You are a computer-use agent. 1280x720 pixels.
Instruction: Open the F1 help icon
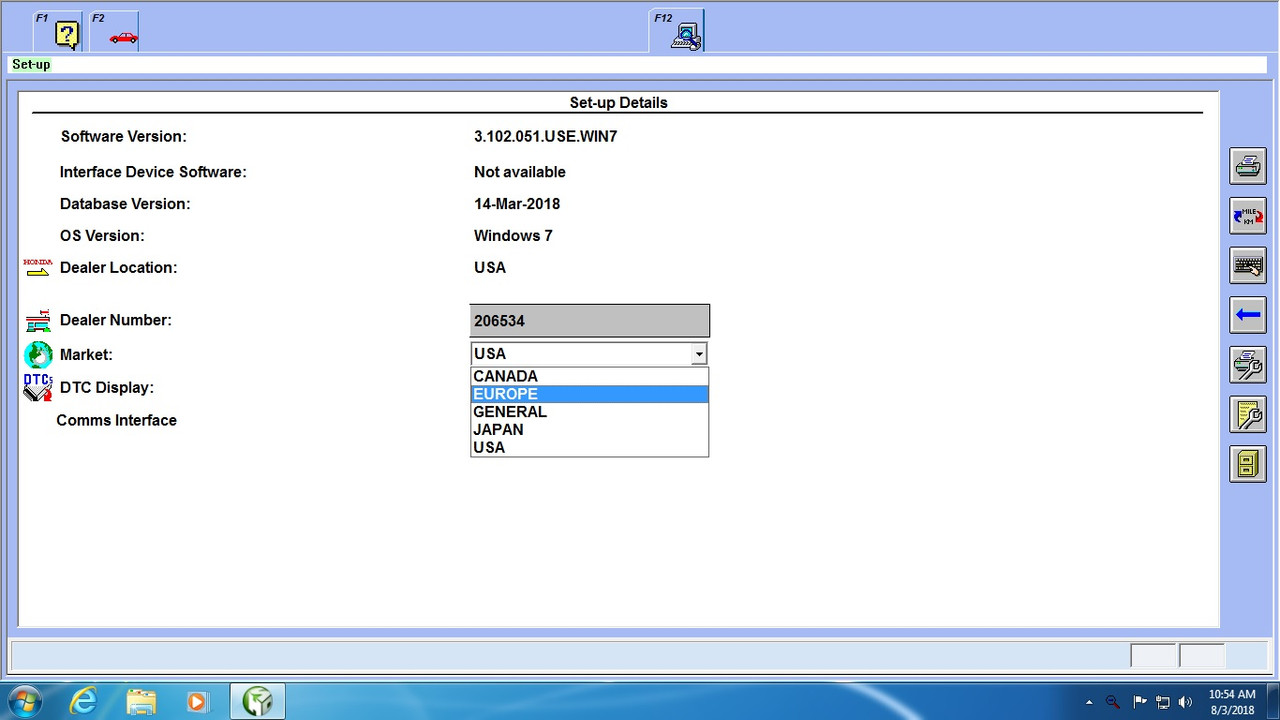[x=57, y=31]
